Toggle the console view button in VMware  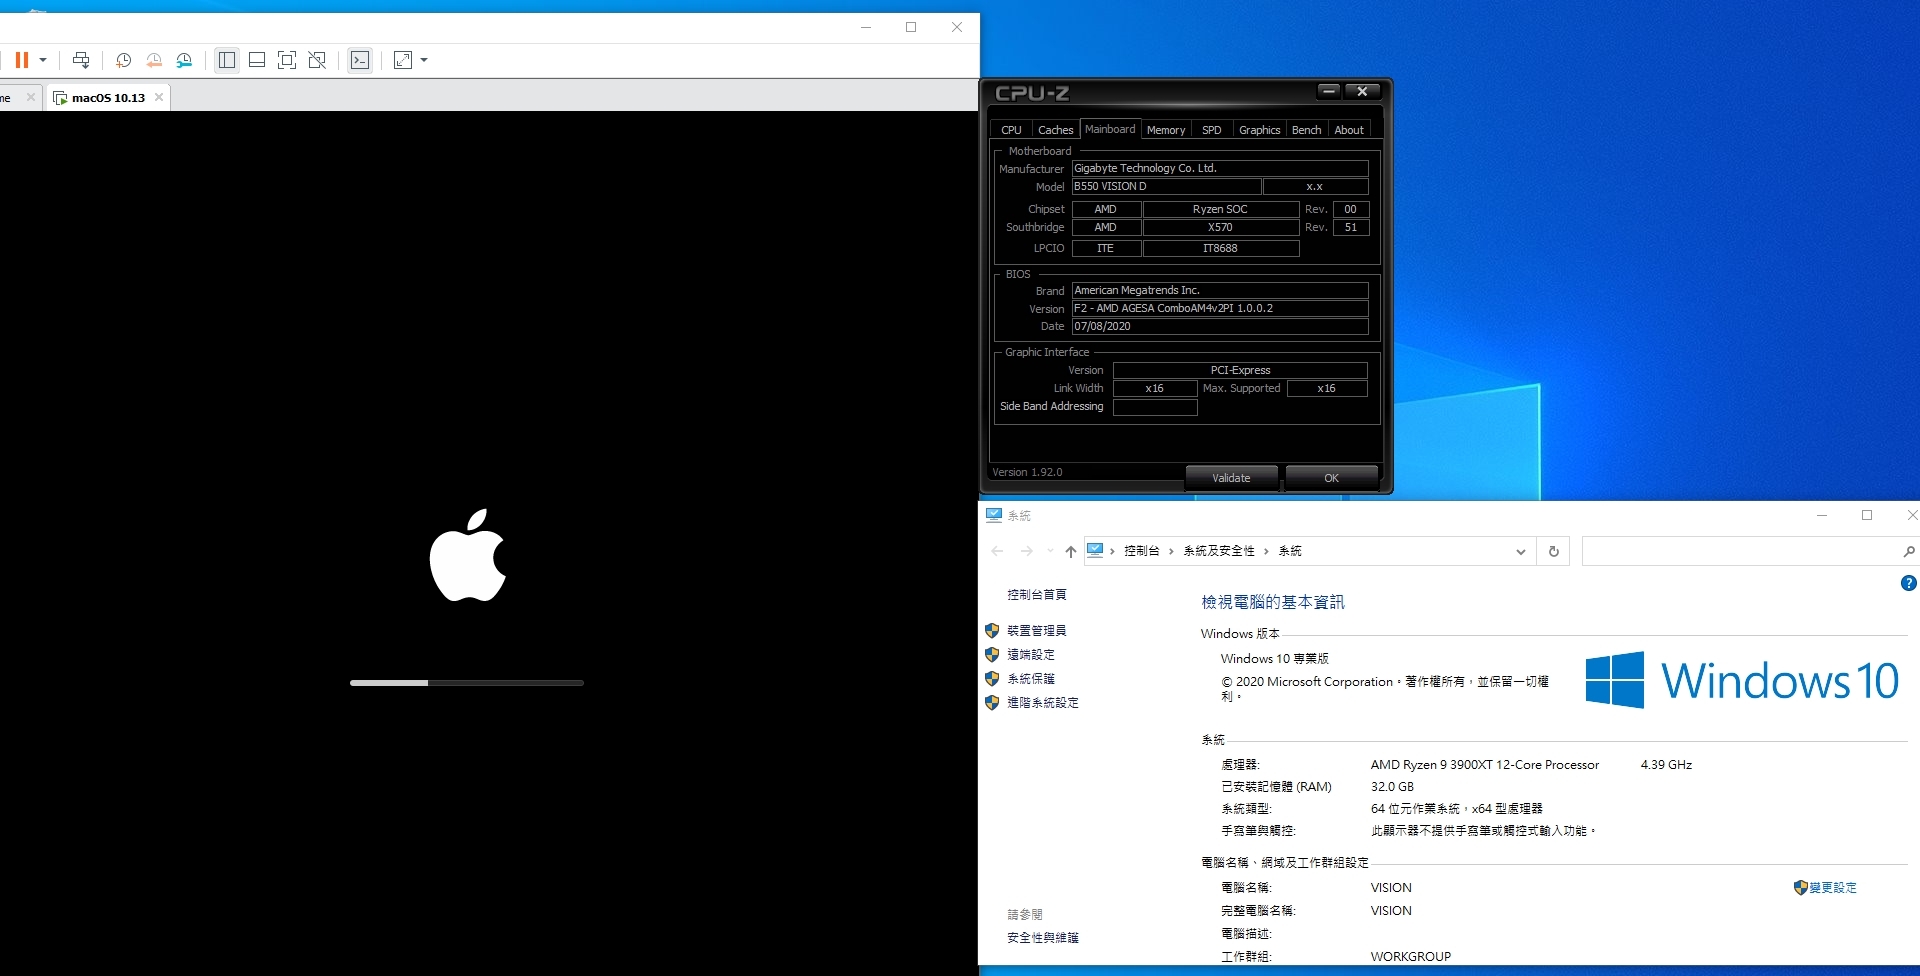(x=360, y=60)
